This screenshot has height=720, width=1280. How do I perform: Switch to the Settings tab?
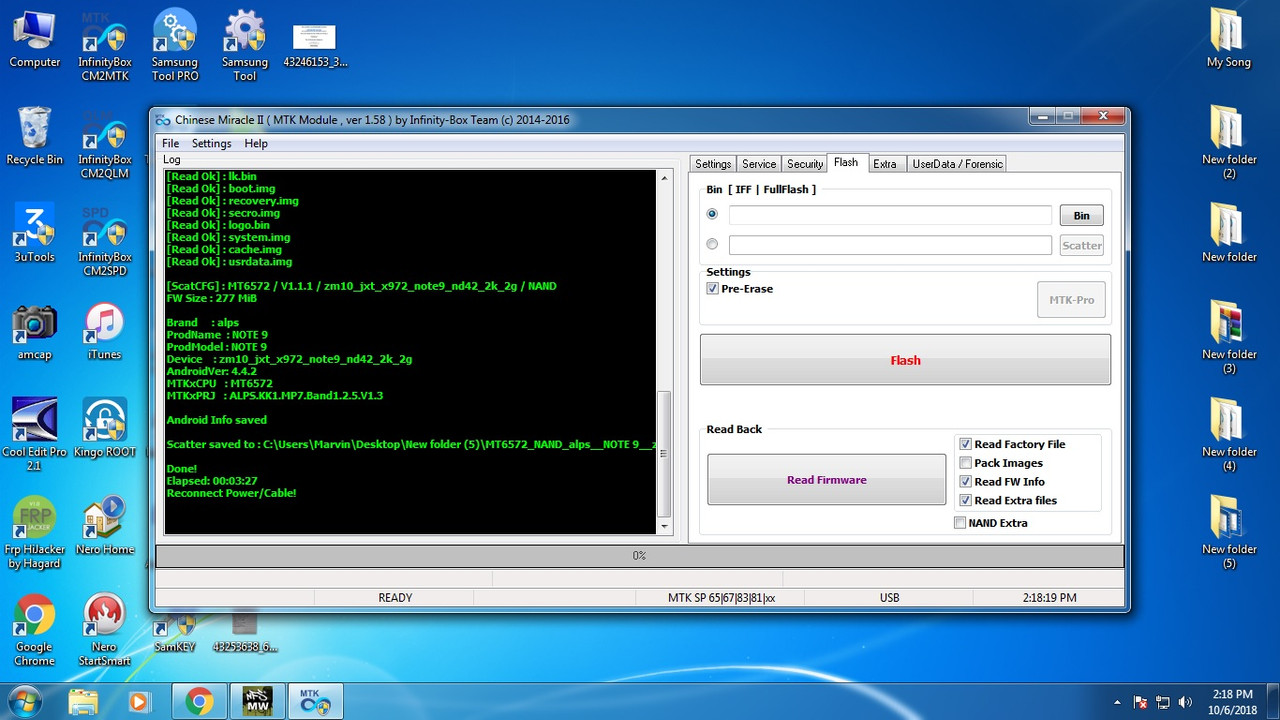713,164
